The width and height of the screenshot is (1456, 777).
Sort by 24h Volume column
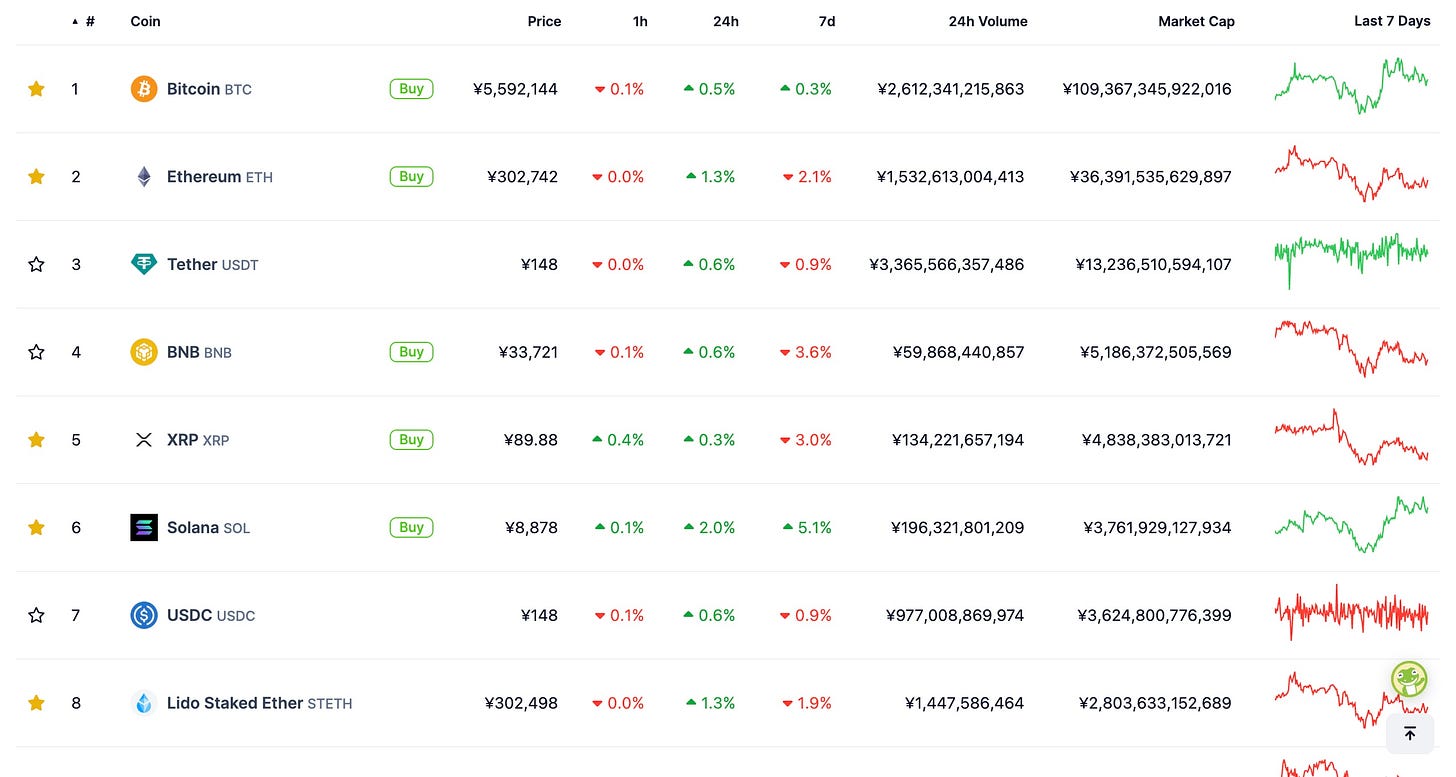pyautogui.click(x=988, y=21)
